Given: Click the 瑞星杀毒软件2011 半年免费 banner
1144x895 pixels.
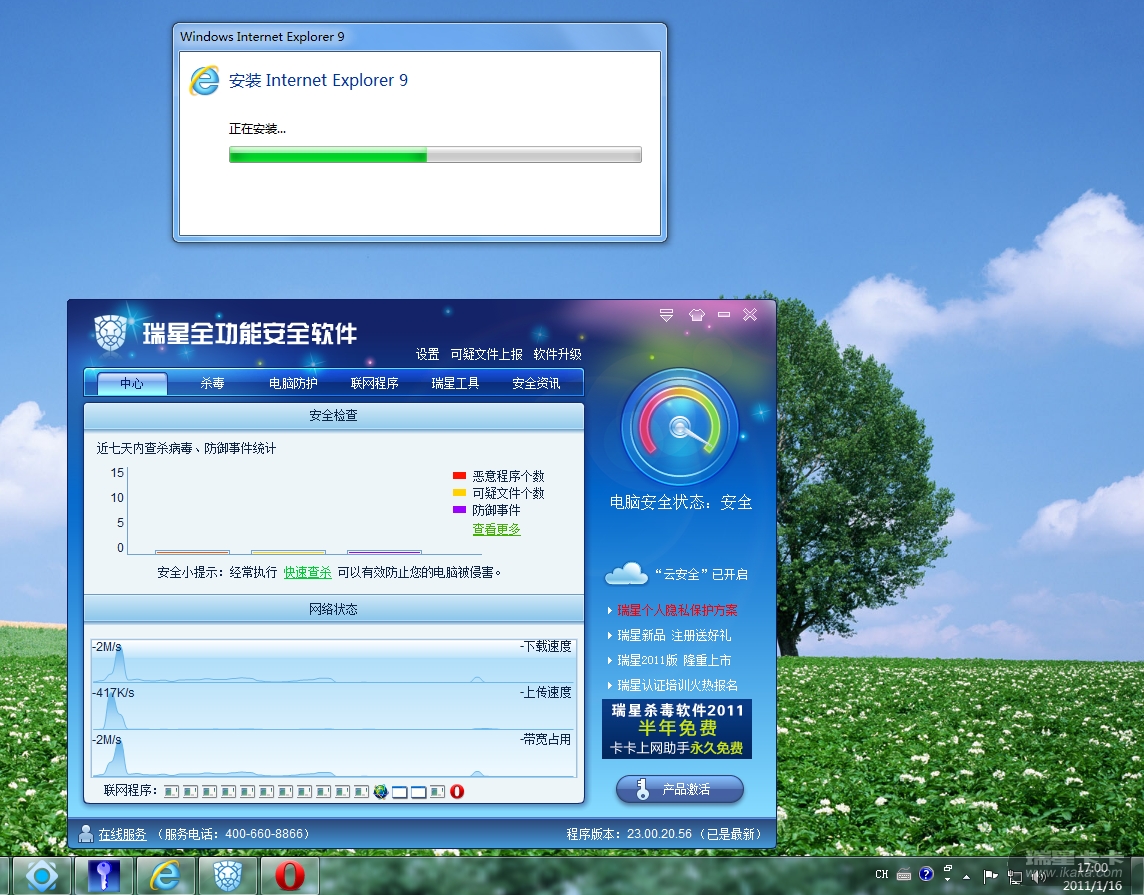Looking at the screenshot, I should (677, 729).
